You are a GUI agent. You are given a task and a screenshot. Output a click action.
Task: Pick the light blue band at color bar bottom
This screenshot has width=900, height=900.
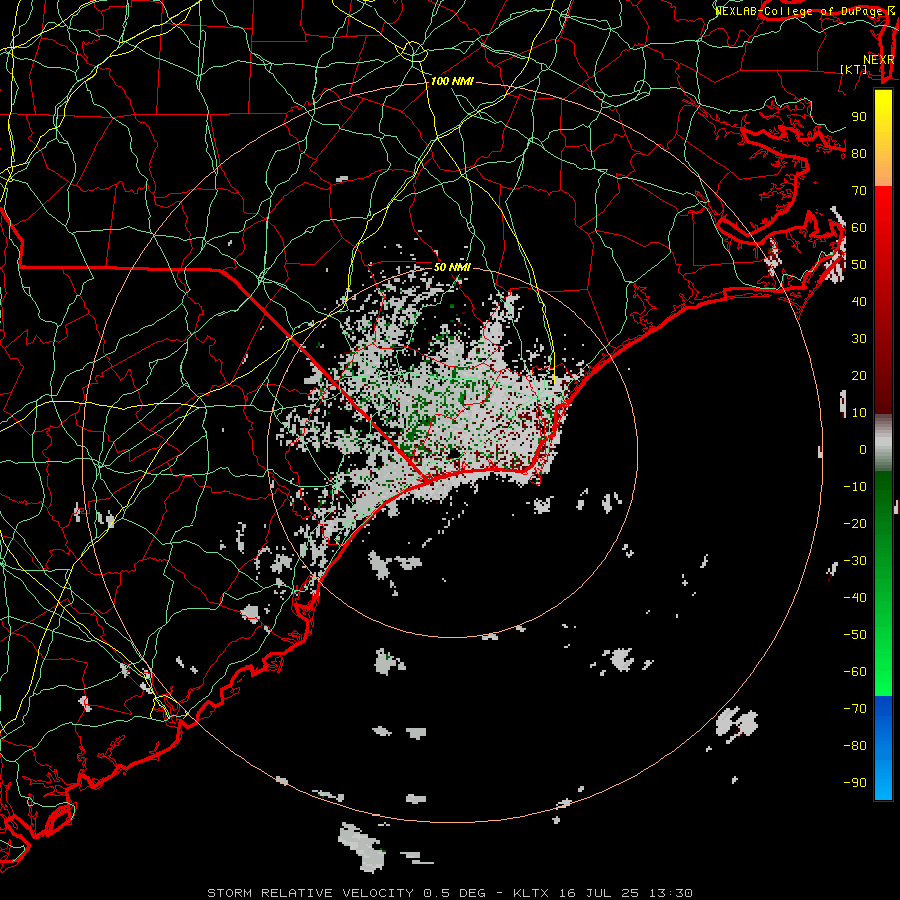tap(883, 778)
